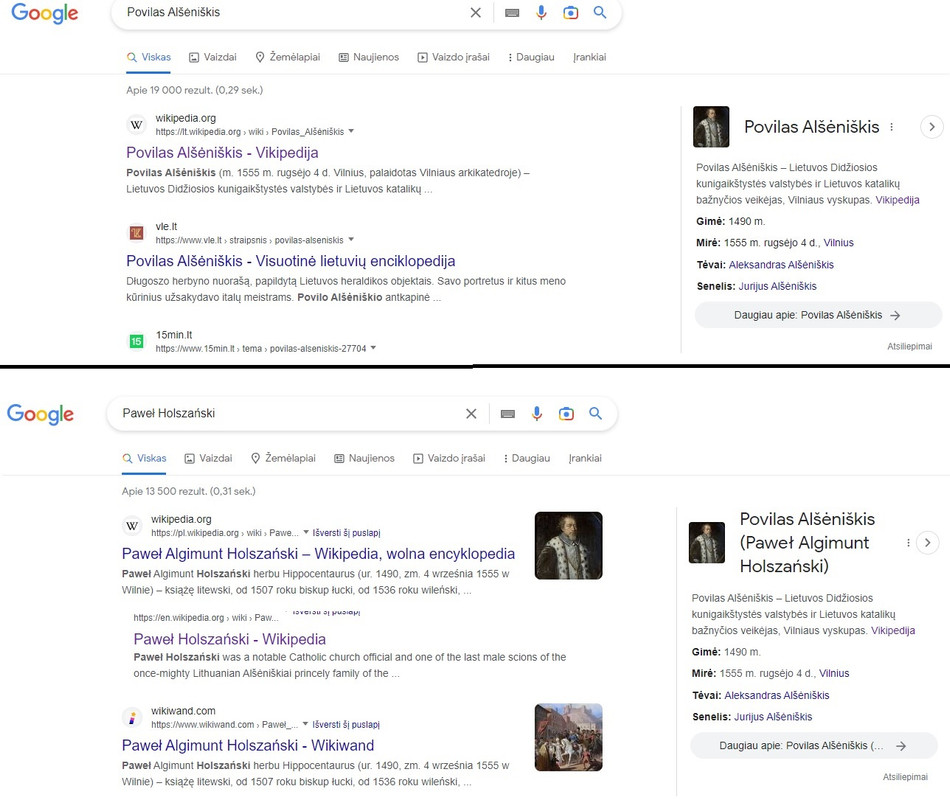Click Atsiliepimai in bottom knowledge panel
950x800 pixels.
905,777
